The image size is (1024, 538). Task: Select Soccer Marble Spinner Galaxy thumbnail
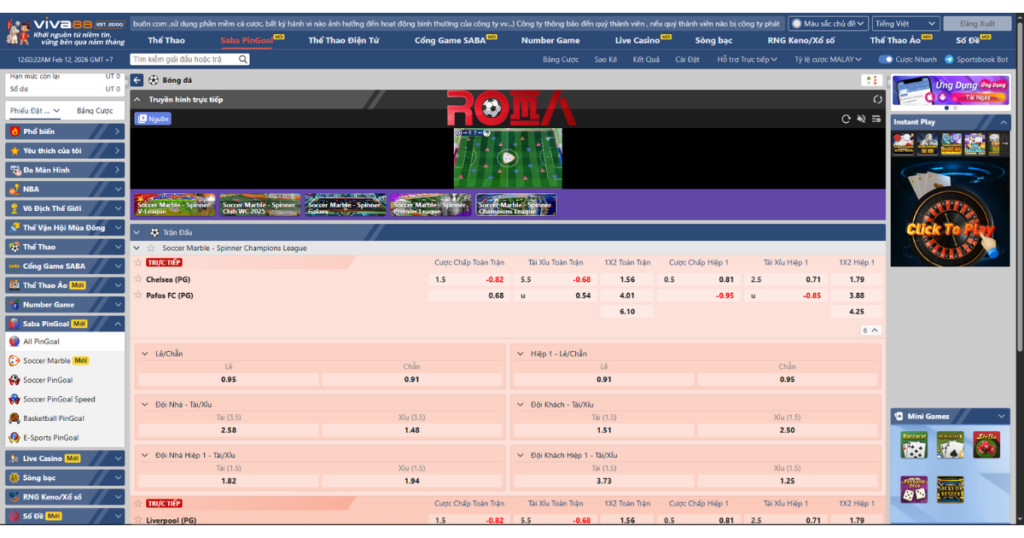tap(345, 204)
